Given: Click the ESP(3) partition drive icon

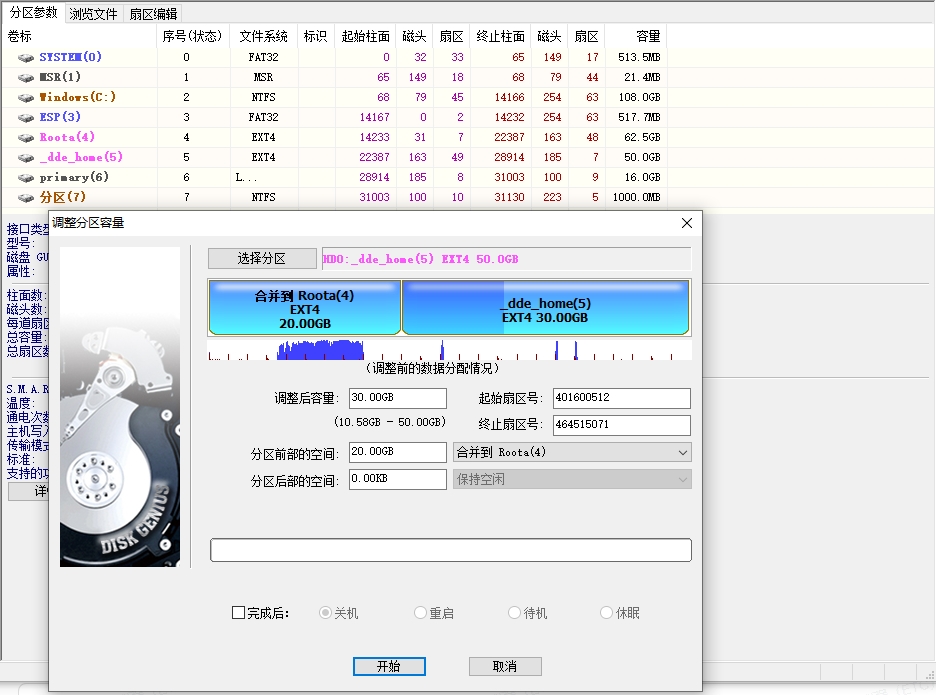Looking at the screenshot, I should pos(26,118).
